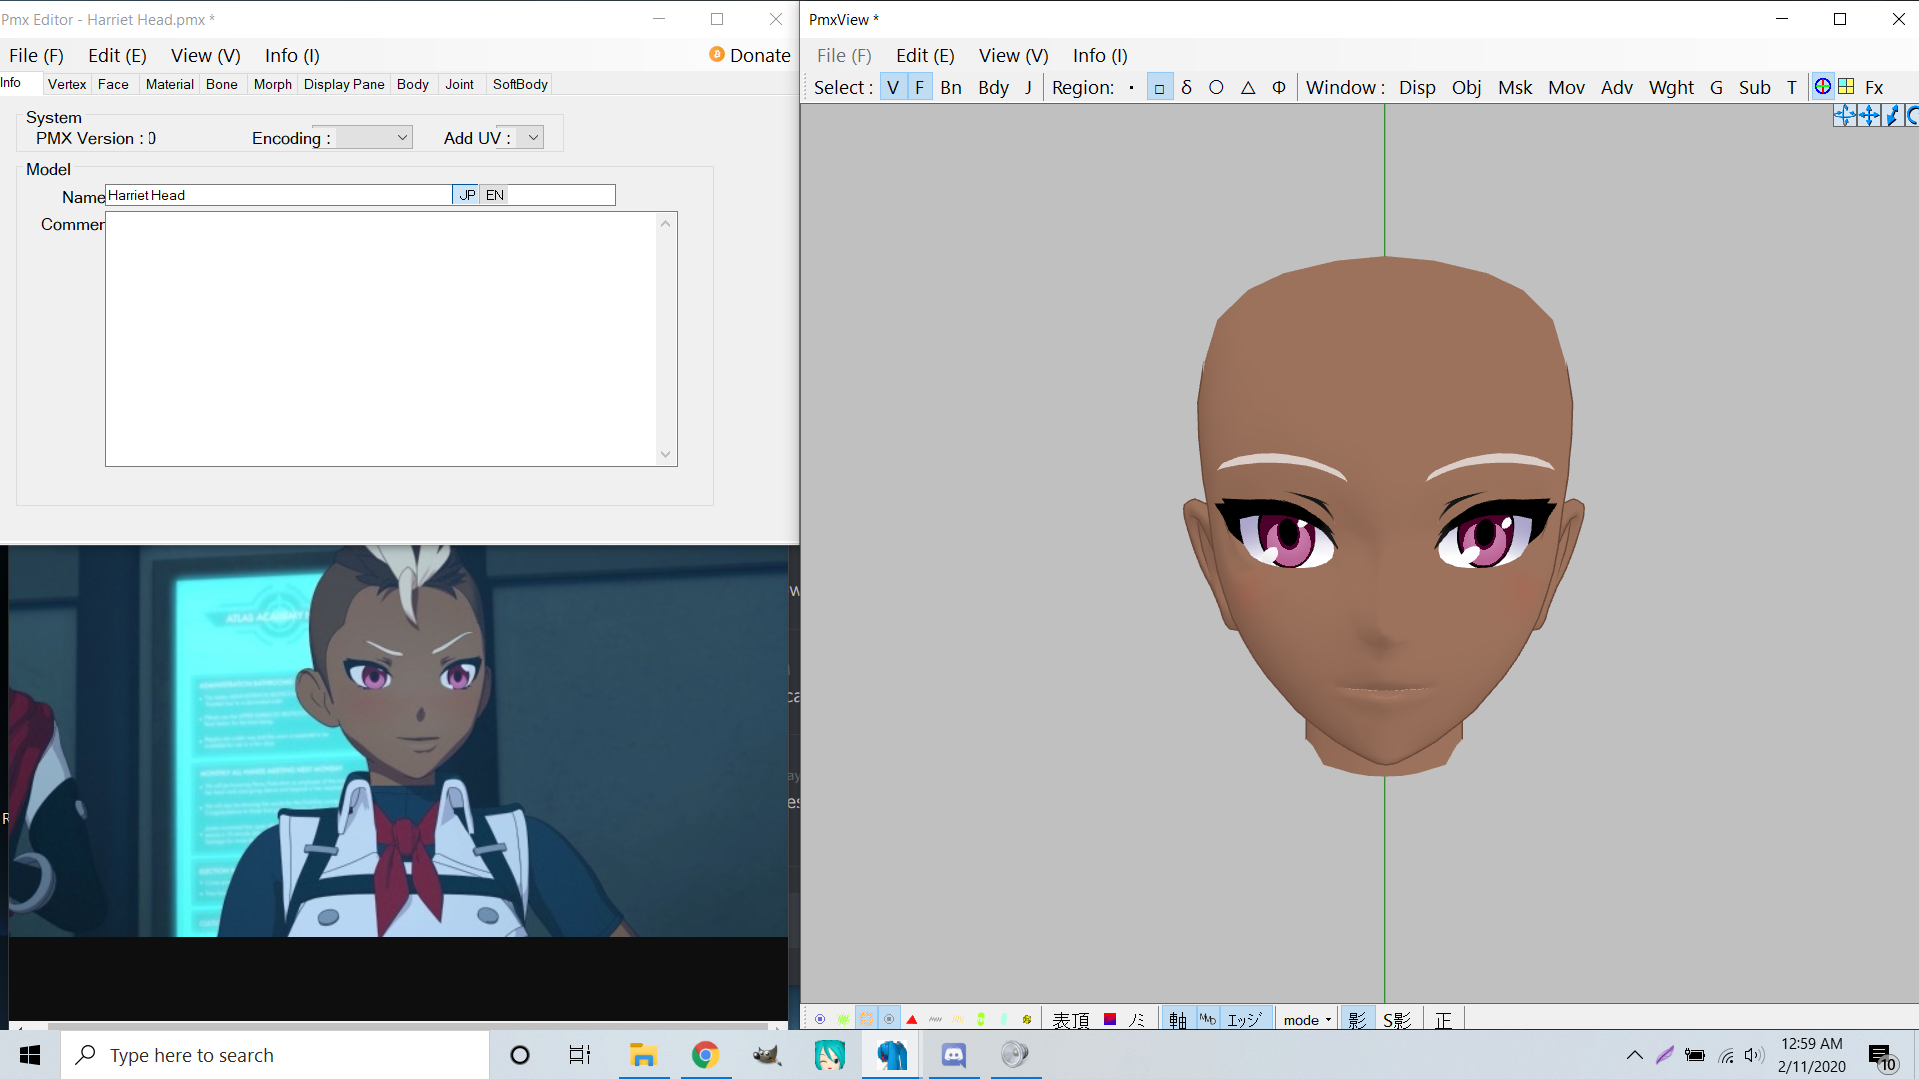This screenshot has height=1079, width=1919.
Task: Click the Donate link in Pmx Editor
Action: pyautogui.click(x=750, y=56)
